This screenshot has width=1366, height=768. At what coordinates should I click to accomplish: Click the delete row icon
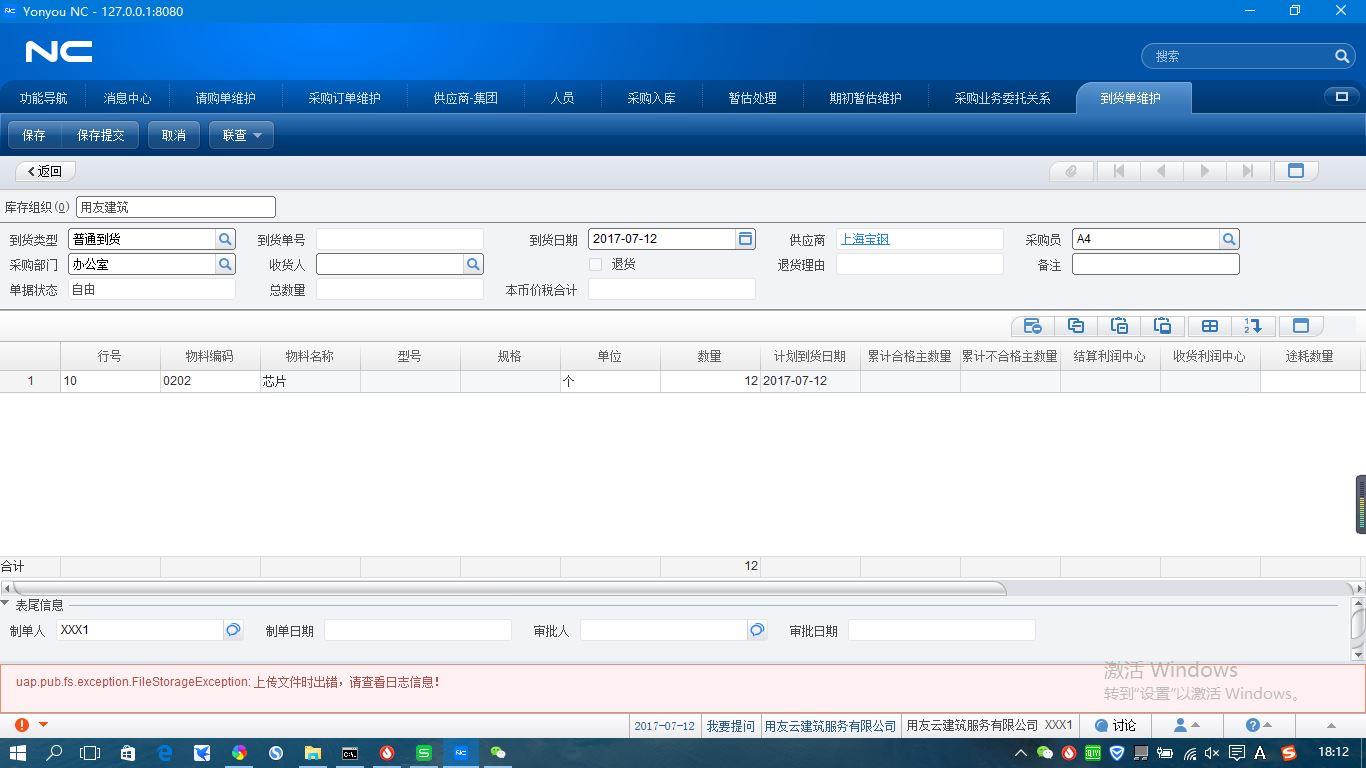tap(1033, 326)
